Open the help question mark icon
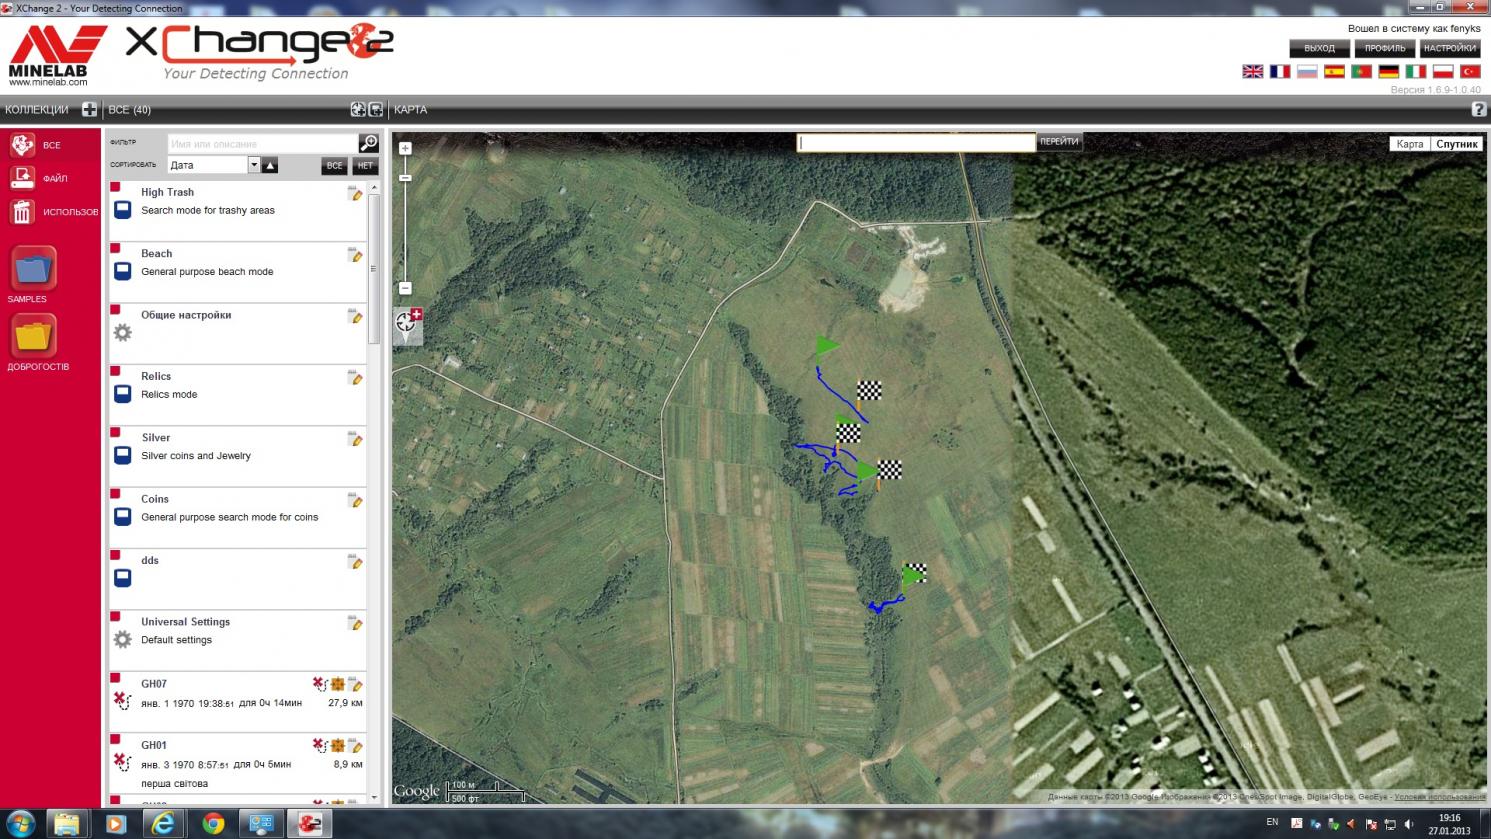The height and width of the screenshot is (839, 1491). tap(1479, 109)
